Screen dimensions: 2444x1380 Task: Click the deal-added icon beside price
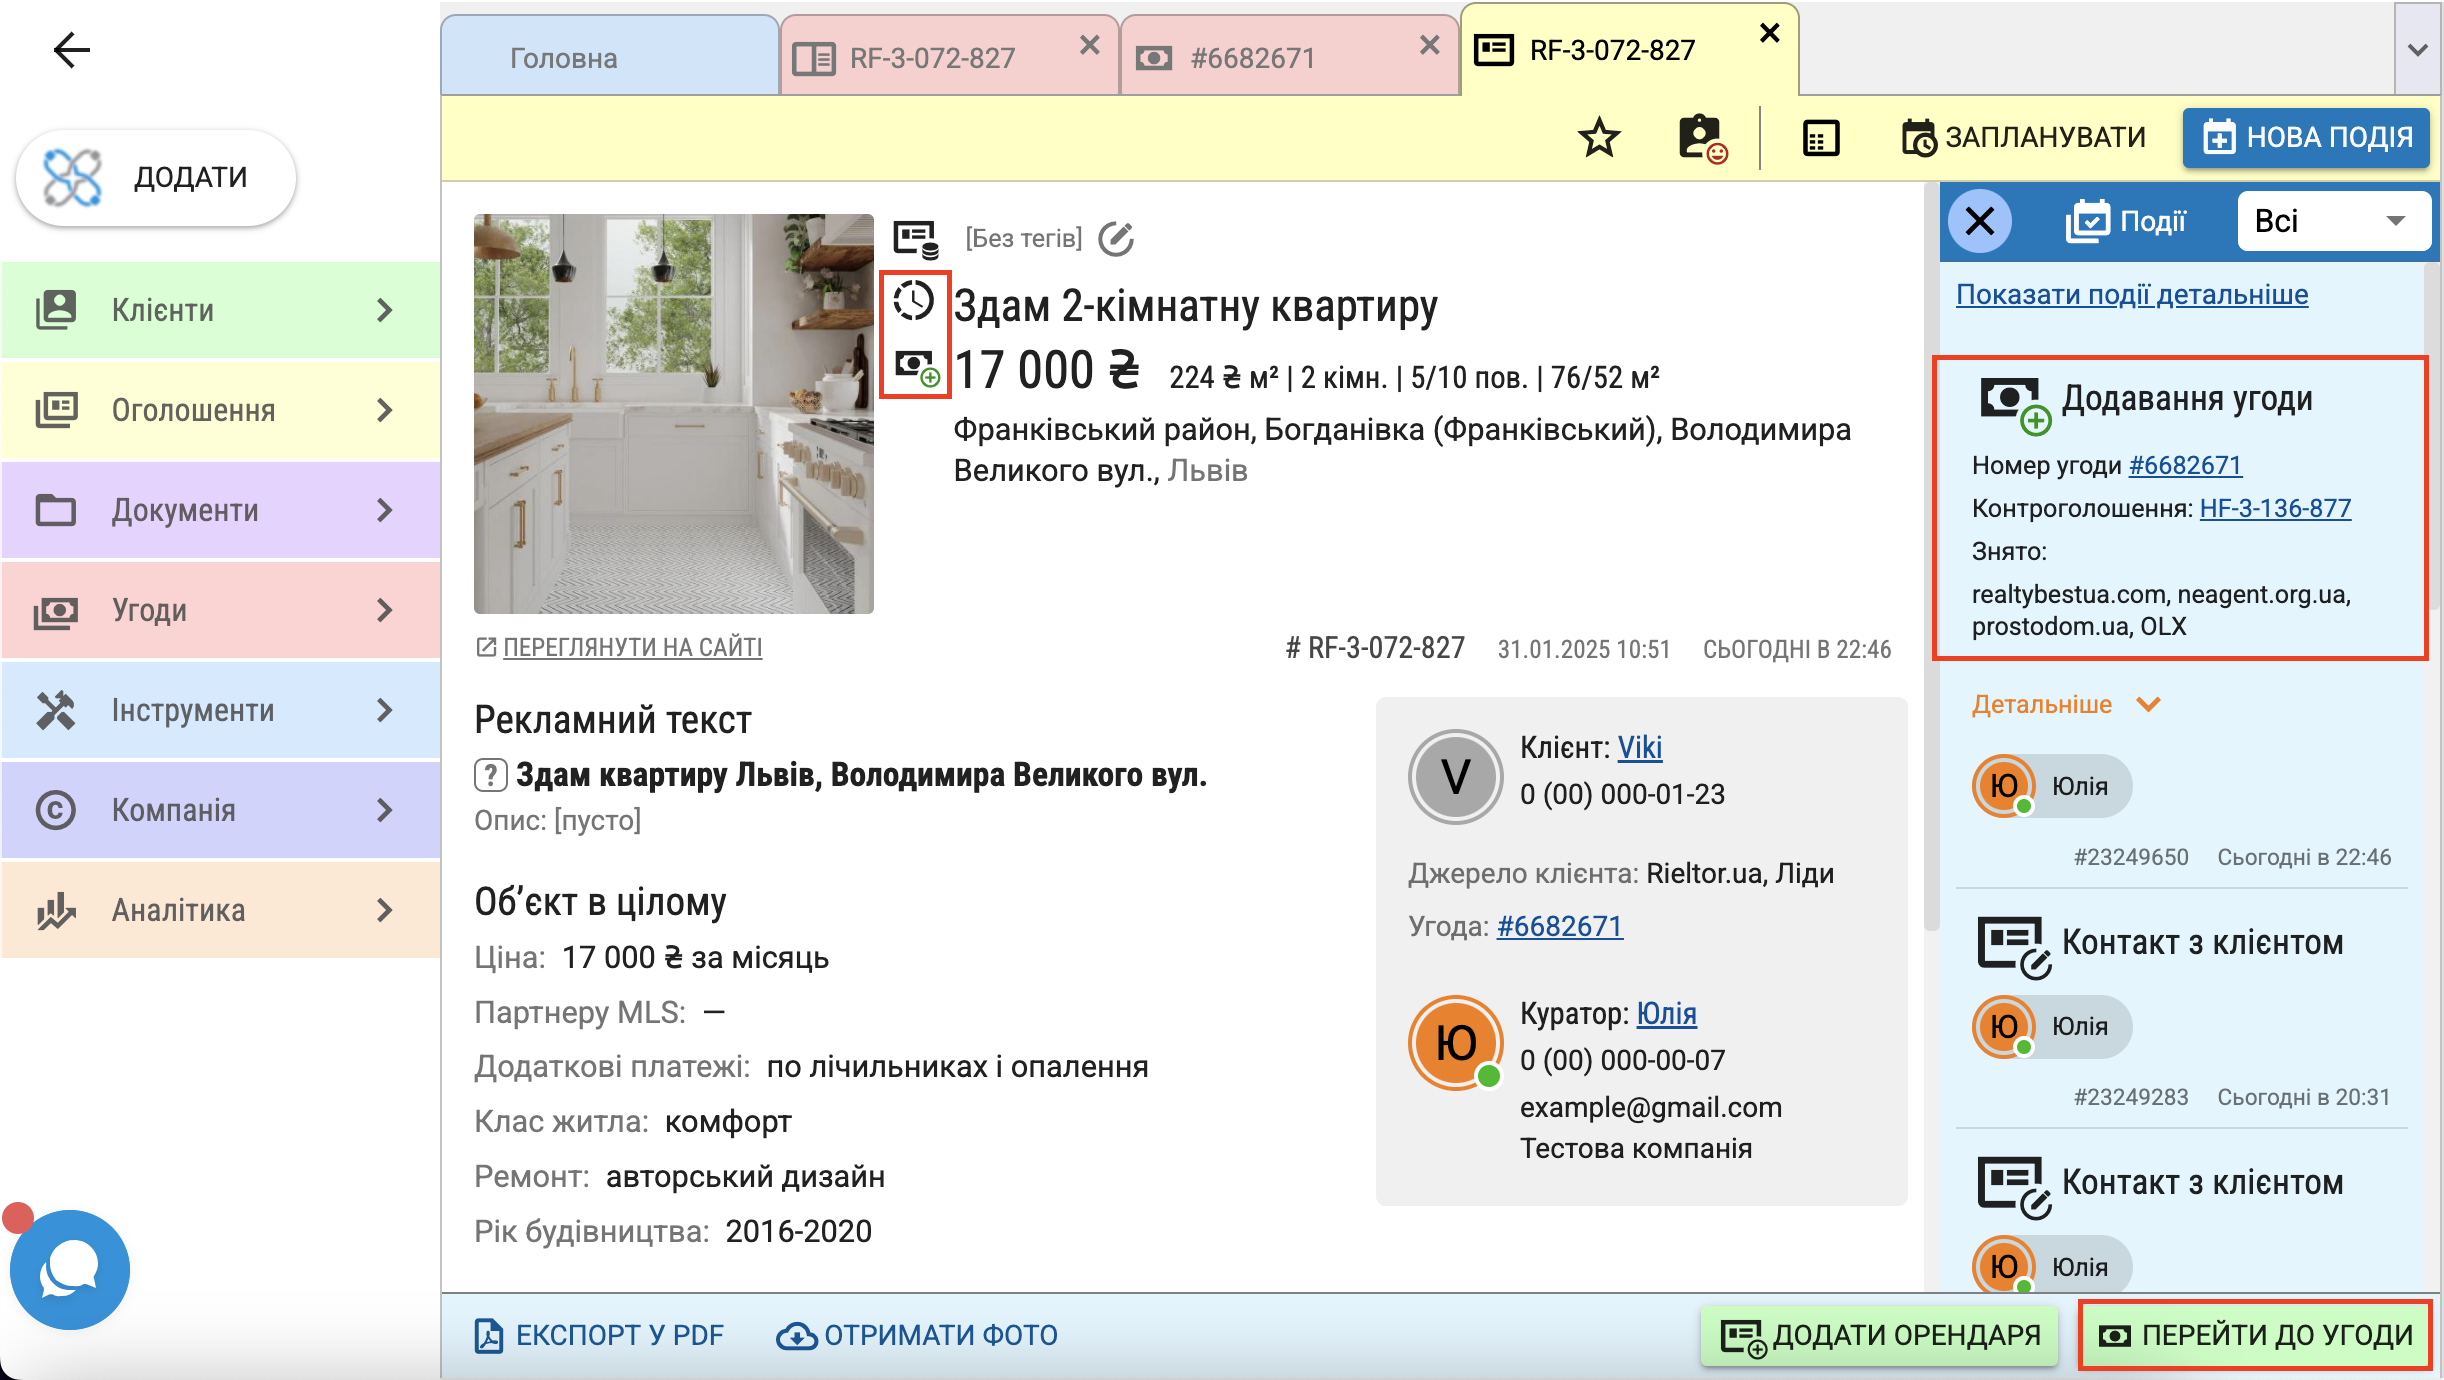click(917, 367)
